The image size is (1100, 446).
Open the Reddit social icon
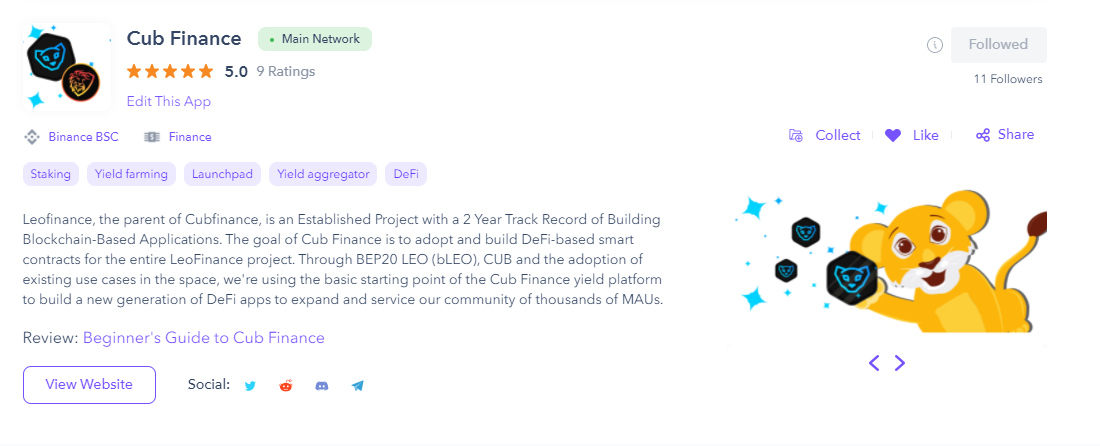(x=286, y=385)
